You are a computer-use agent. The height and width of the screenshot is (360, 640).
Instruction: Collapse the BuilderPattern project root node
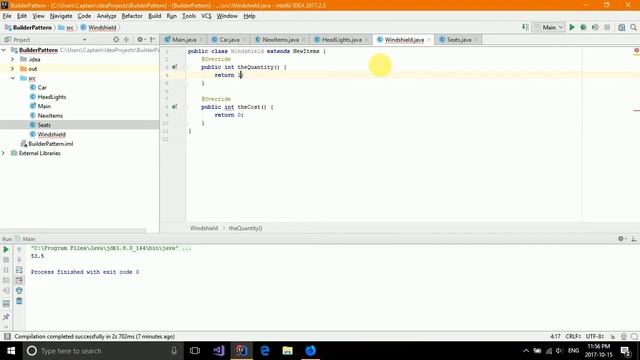coord(4,50)
